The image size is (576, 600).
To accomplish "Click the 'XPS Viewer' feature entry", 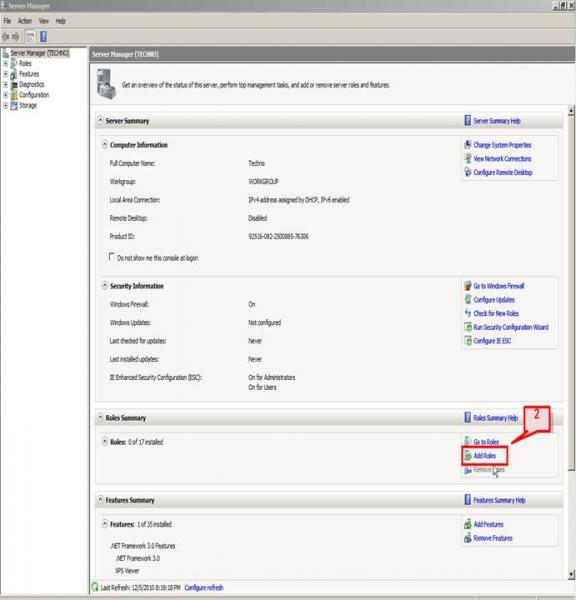I will pyautogui.click(x=127, y=571).
